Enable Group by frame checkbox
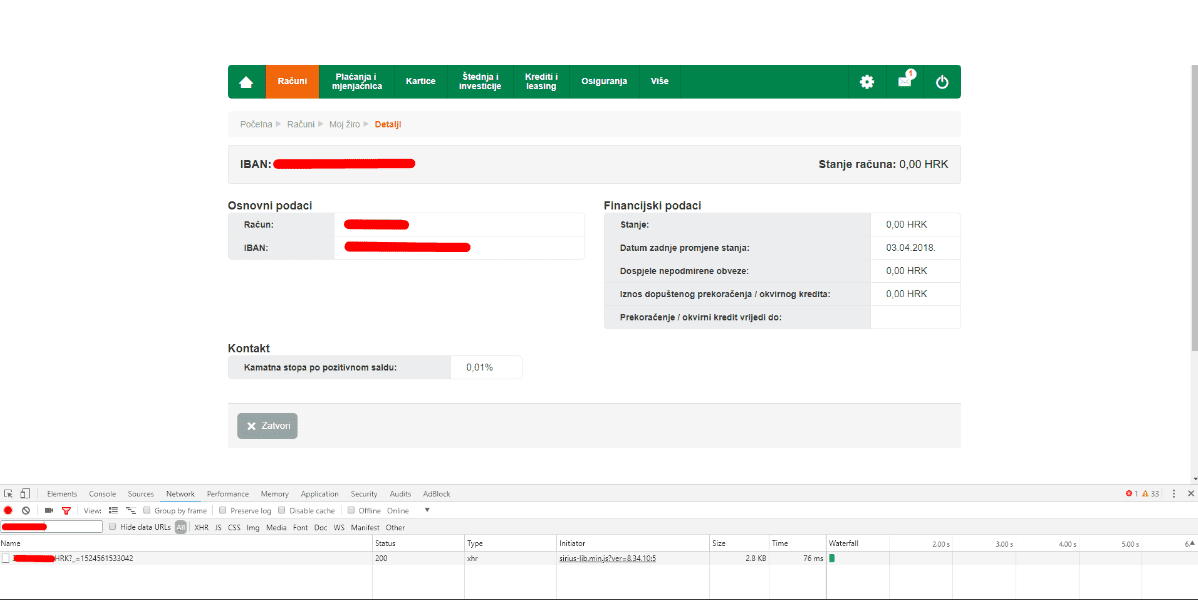 point(147,511)
